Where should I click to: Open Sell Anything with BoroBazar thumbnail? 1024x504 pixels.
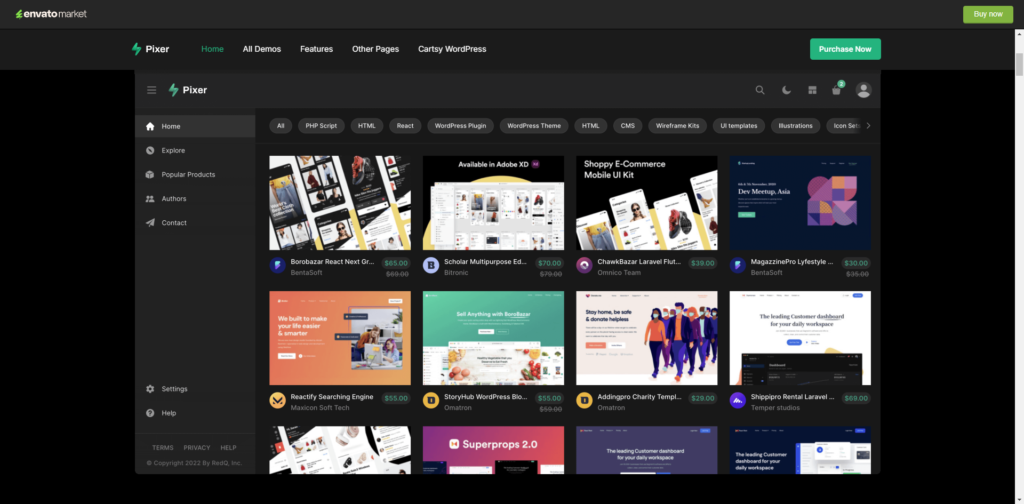click(x=493, y=338)
